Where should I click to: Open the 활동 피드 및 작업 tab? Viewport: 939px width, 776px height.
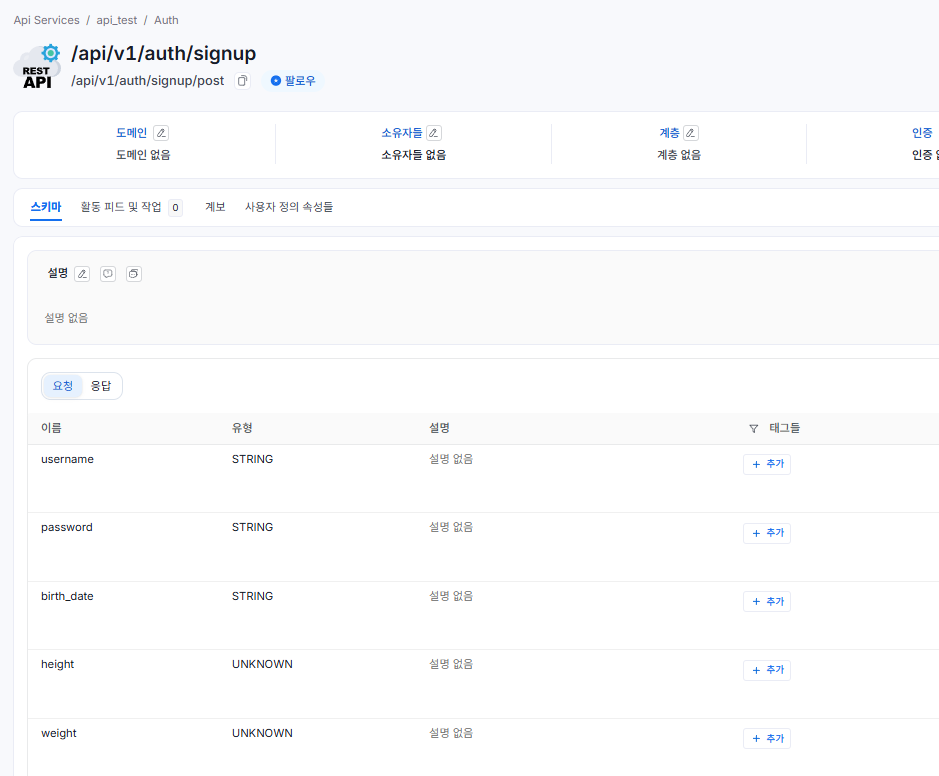(121, 207)
